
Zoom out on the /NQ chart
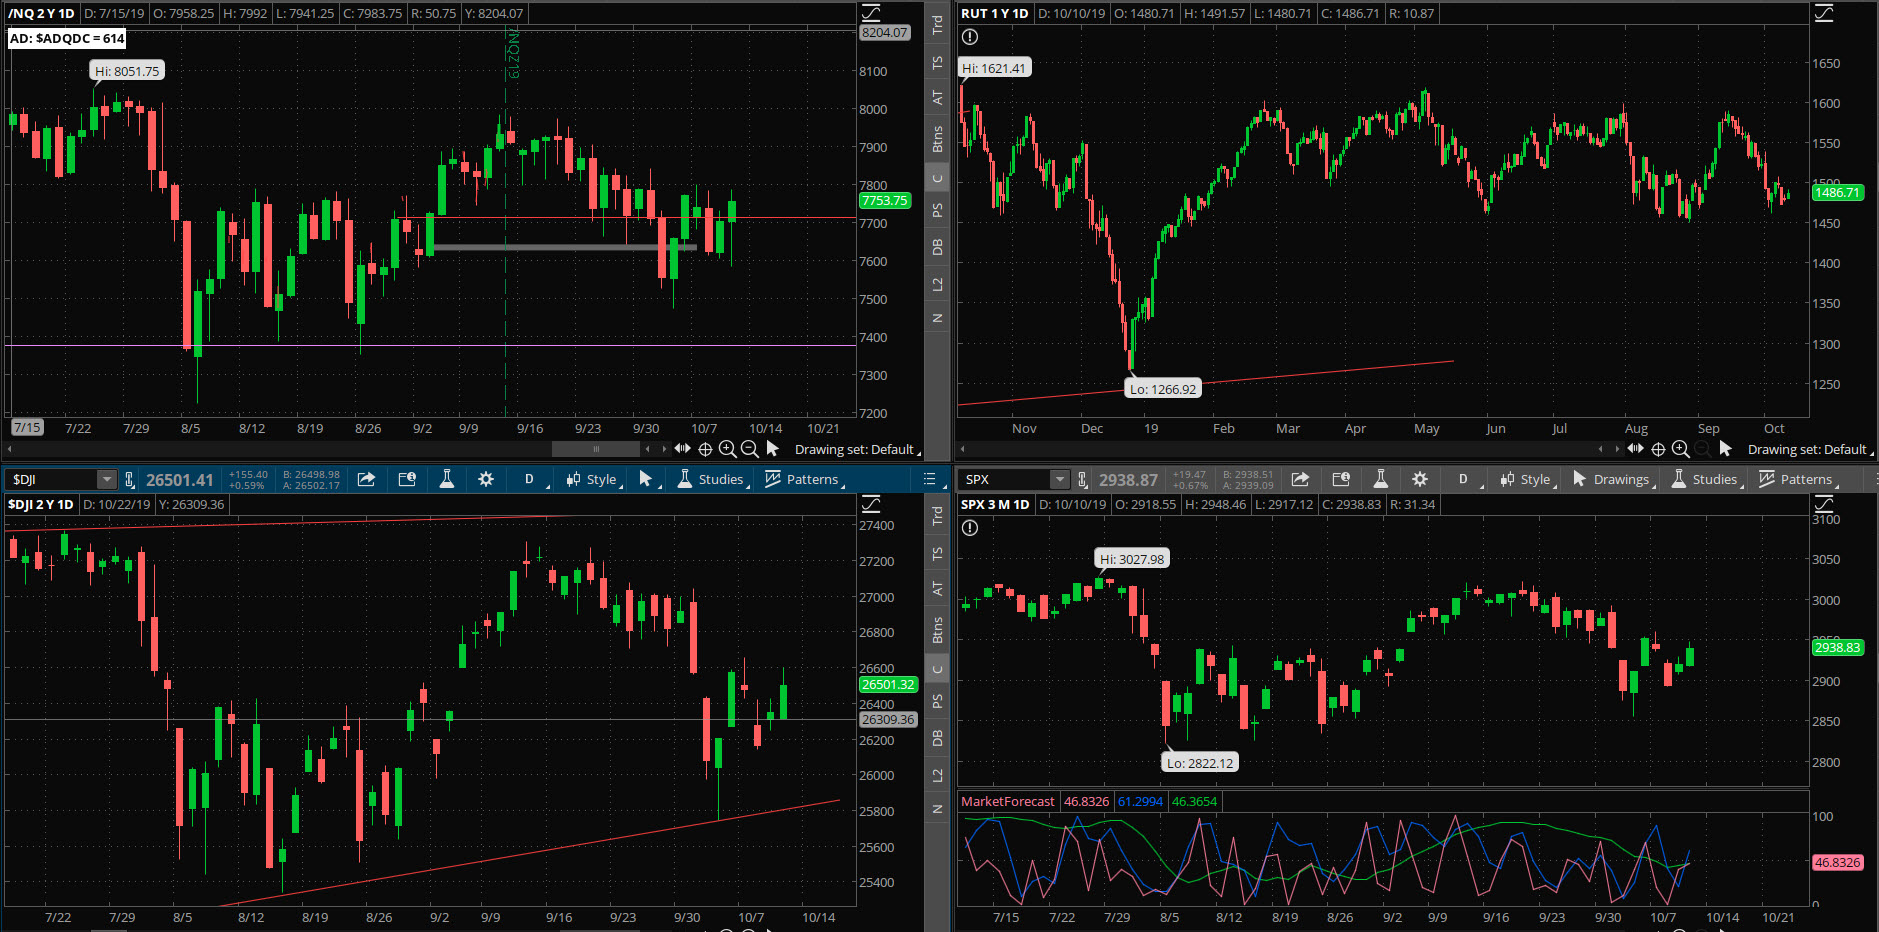(750, 449)
